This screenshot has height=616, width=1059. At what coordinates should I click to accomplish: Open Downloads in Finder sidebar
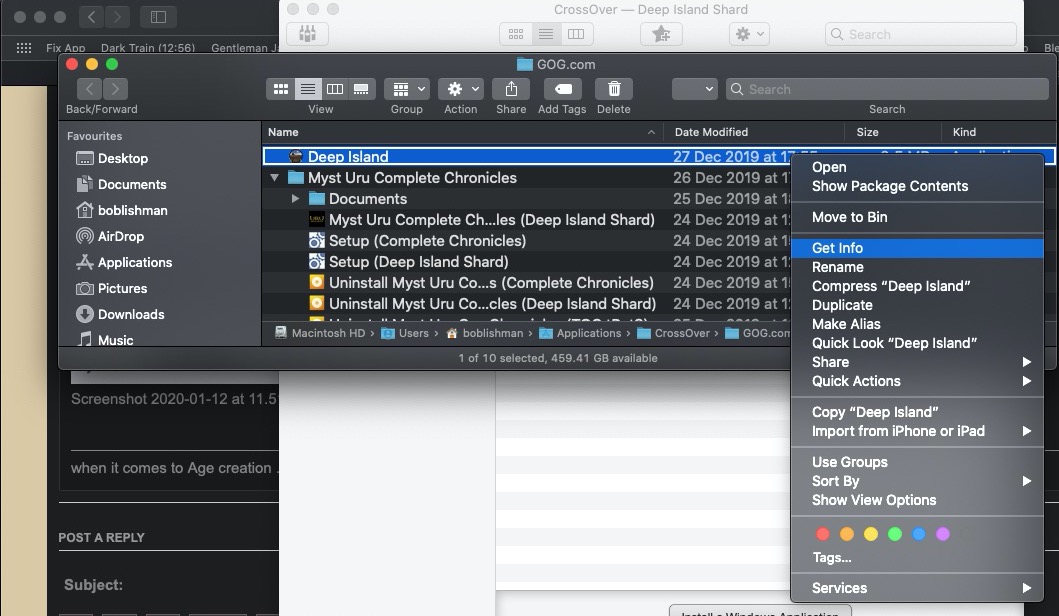pos(120,315)
